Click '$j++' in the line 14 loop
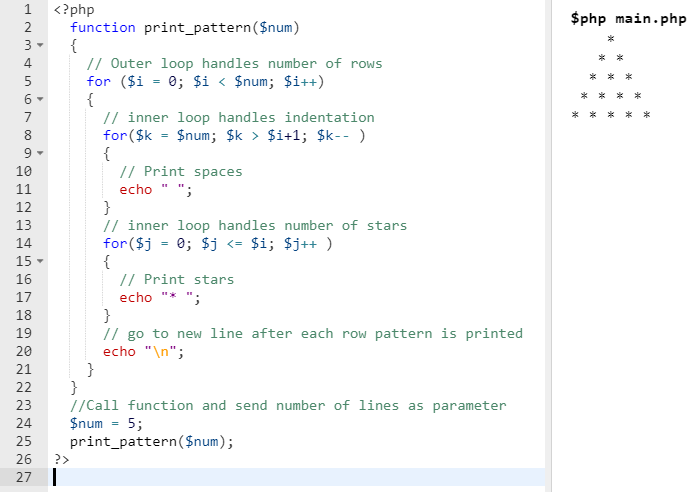 (301, 243)
